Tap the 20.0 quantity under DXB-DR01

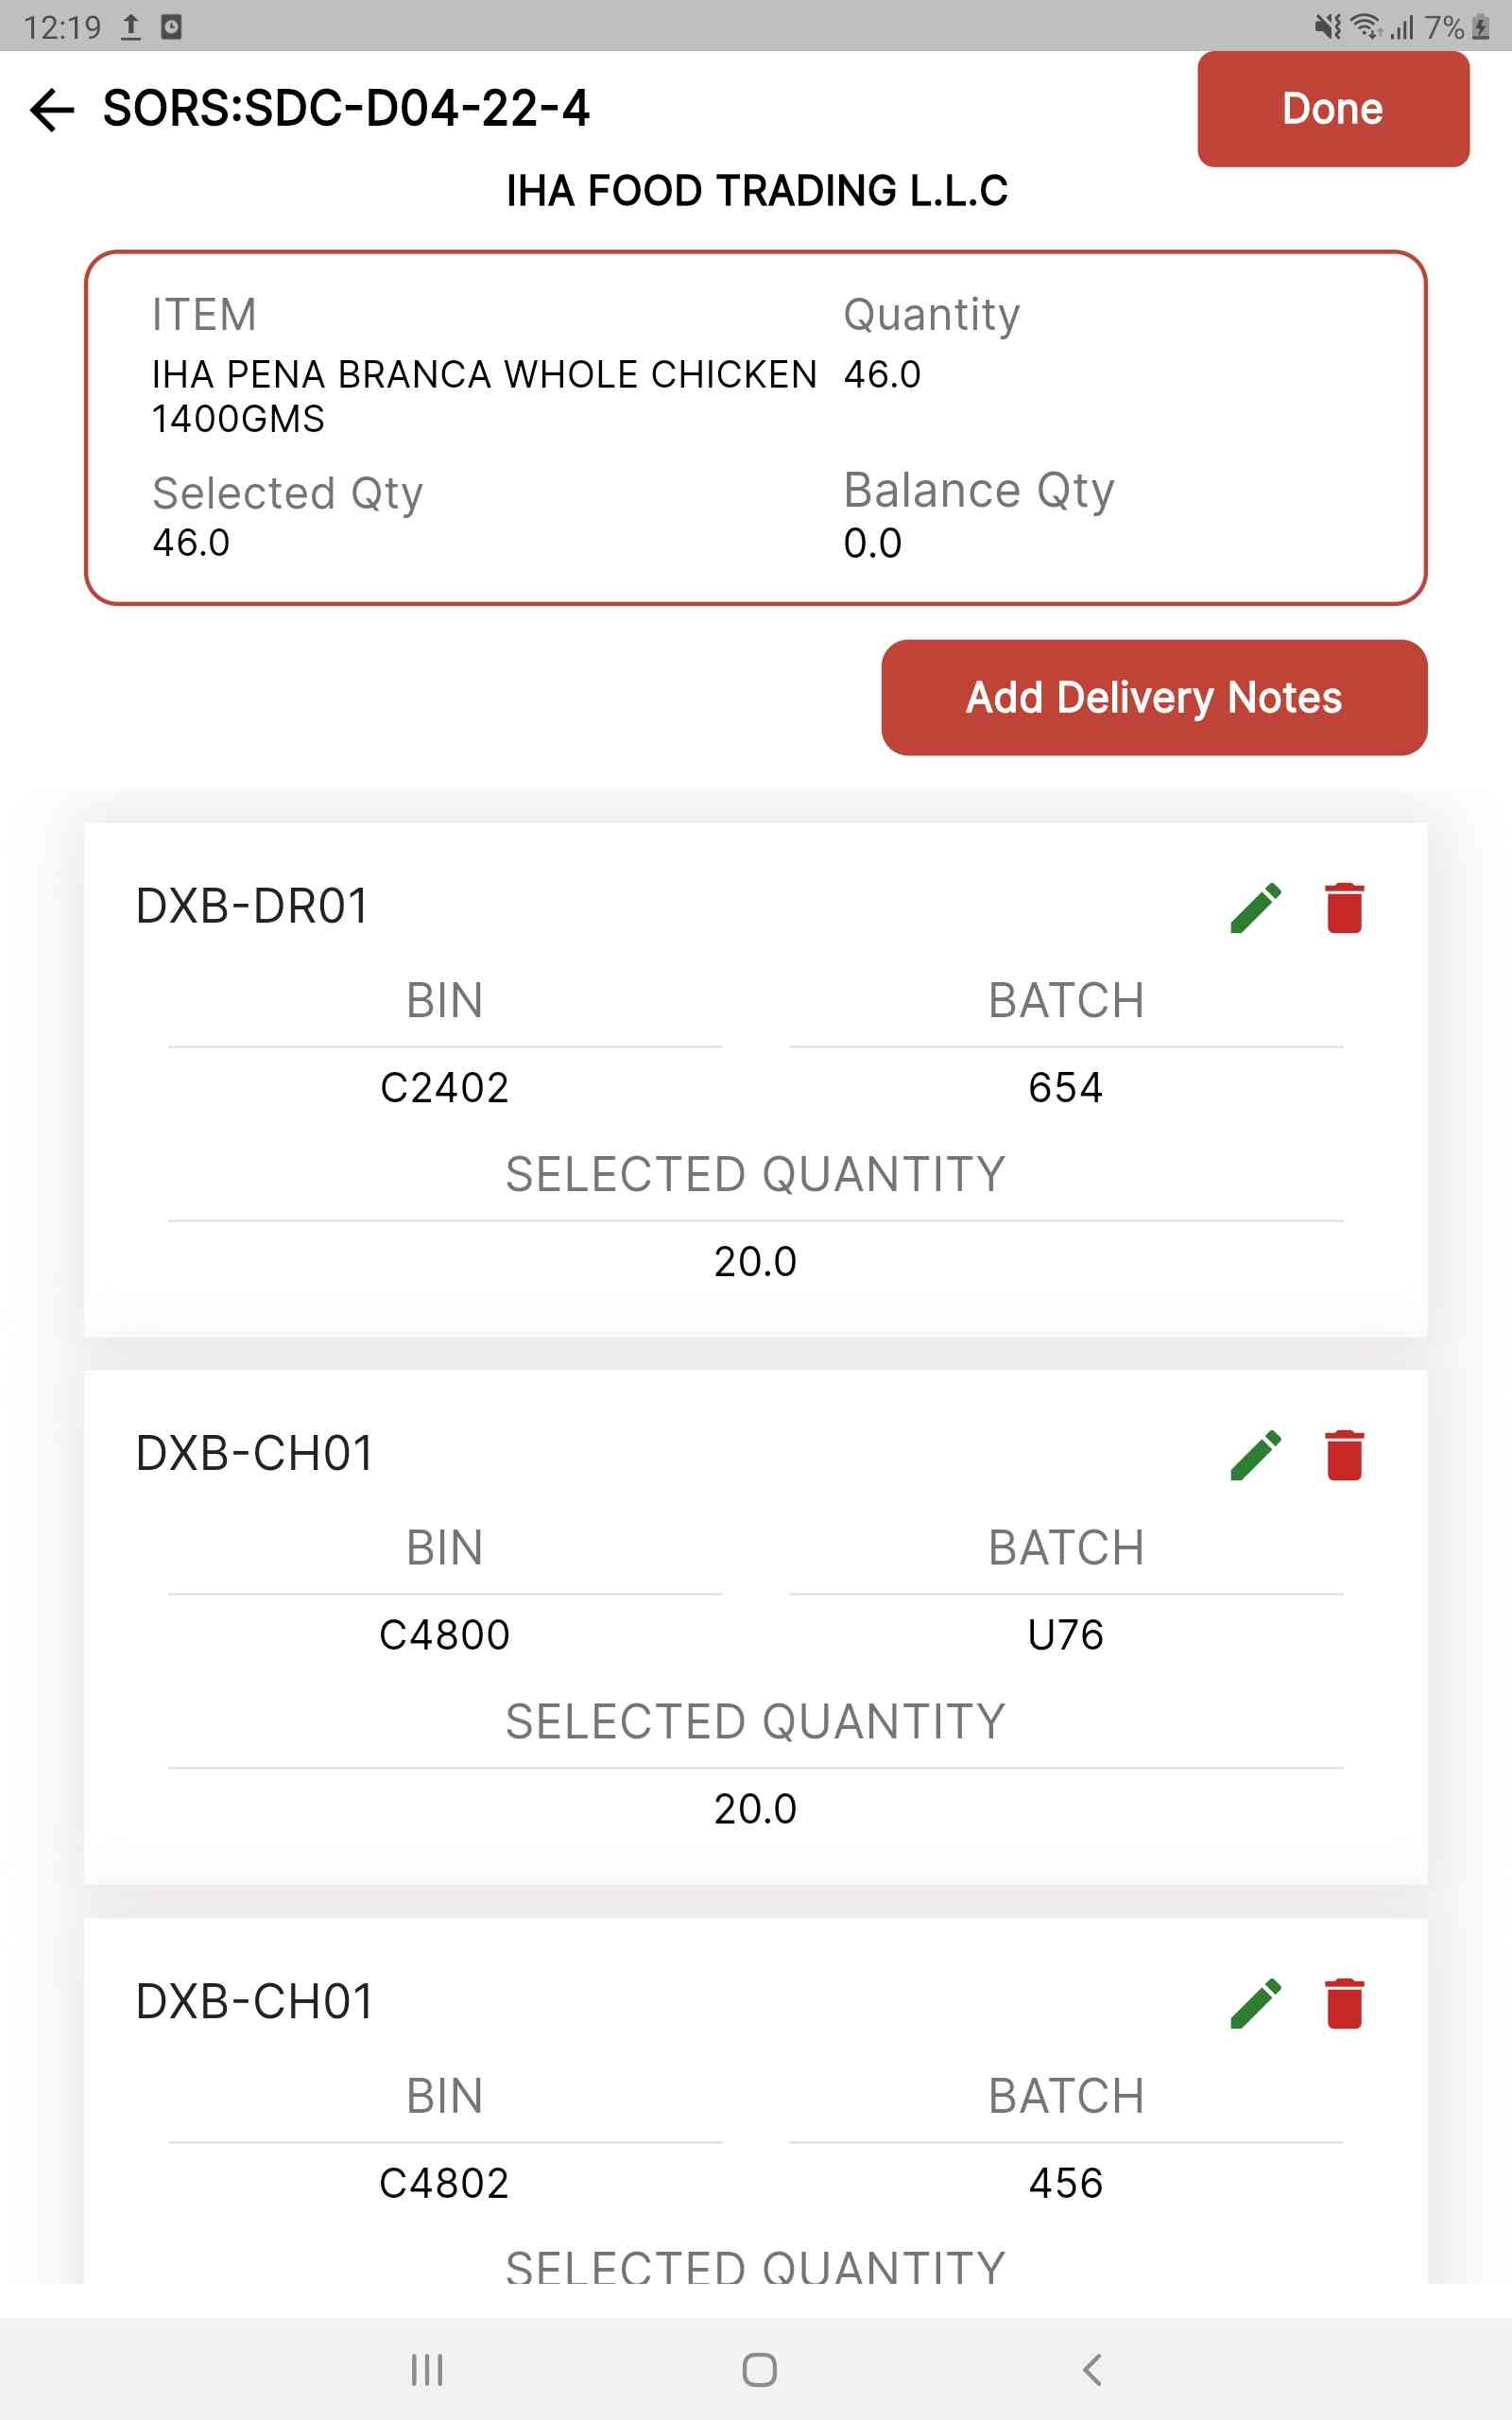(x=756, y=1261)
